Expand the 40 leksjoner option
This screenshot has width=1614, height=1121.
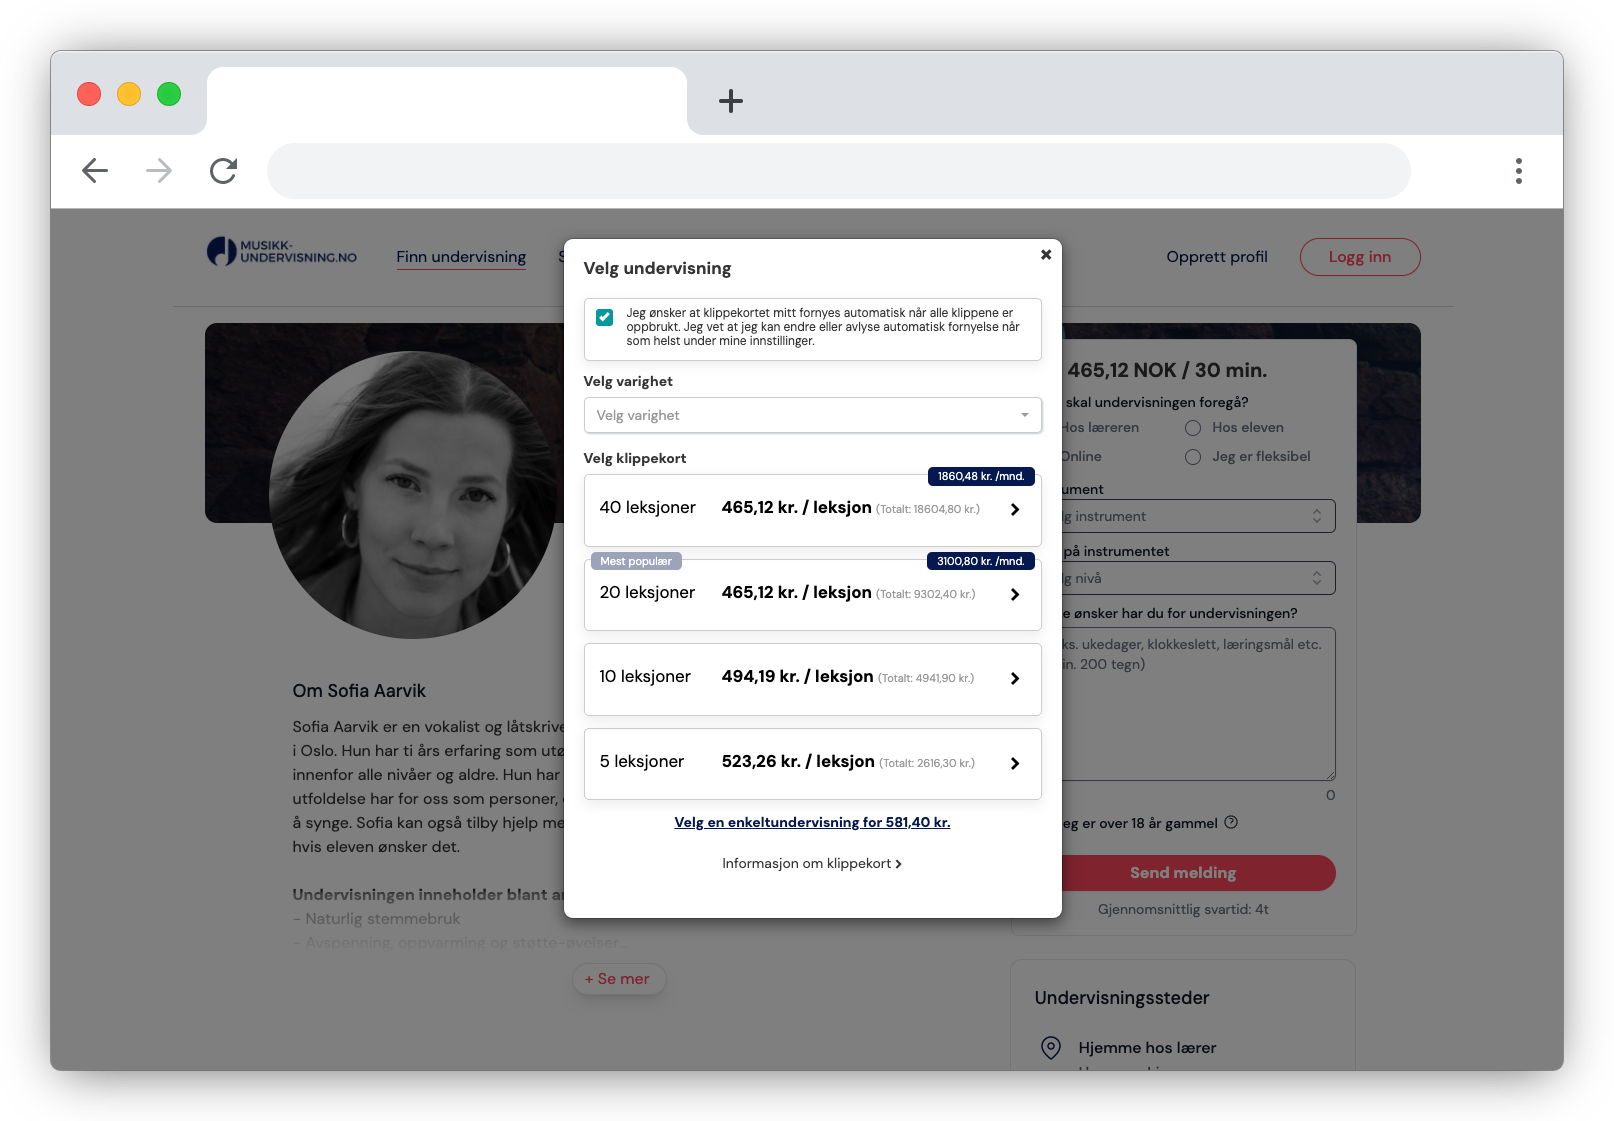click(x=1014, y=509)
